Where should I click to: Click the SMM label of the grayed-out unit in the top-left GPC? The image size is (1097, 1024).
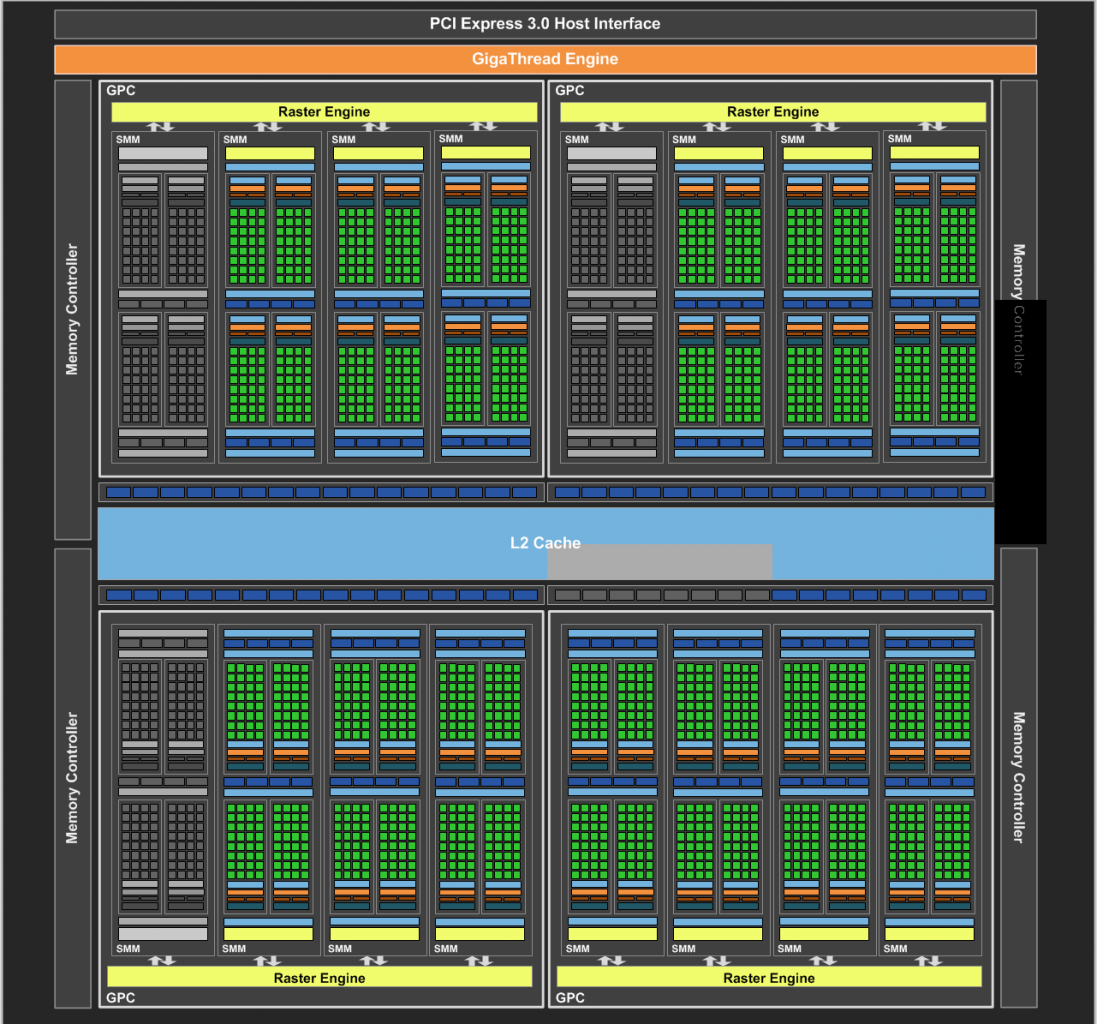click(128, 139)
